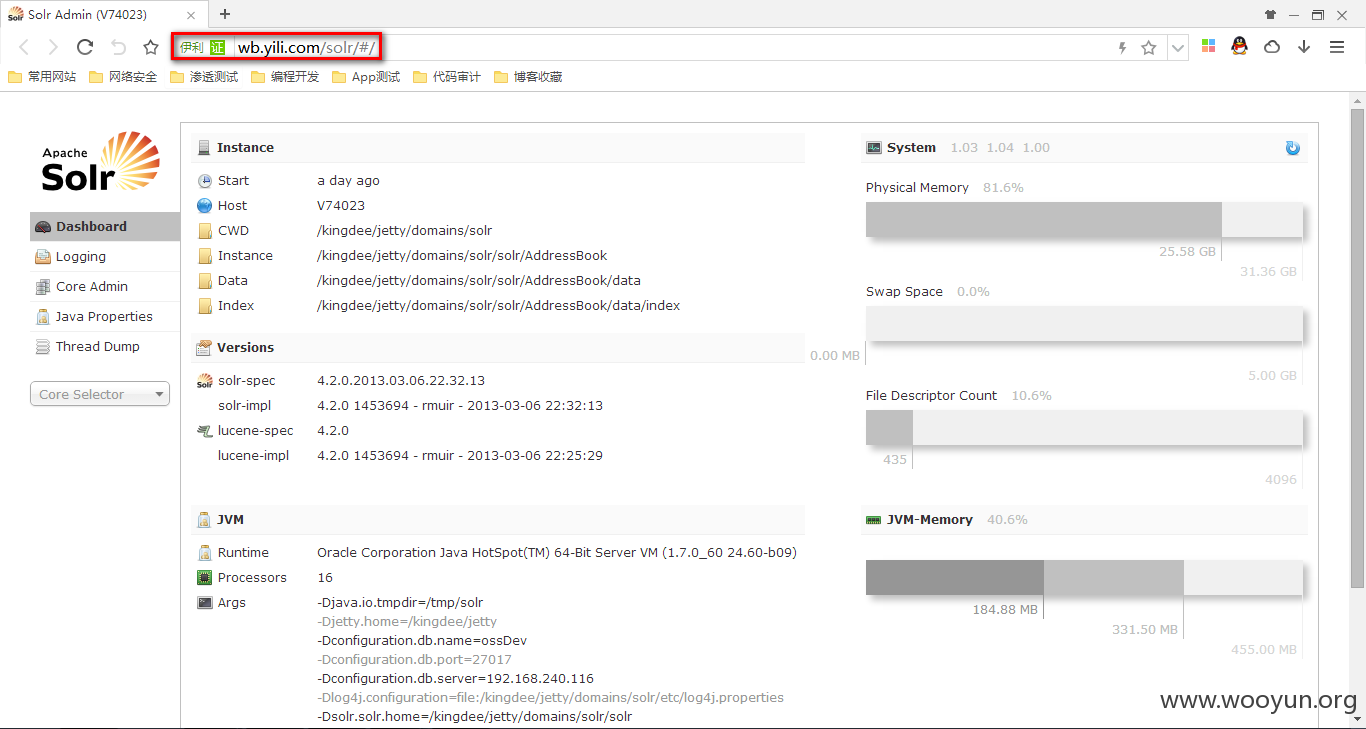Open Logging in the Solr sidebar
This screenshot has height=729, width=1366.
104,256
